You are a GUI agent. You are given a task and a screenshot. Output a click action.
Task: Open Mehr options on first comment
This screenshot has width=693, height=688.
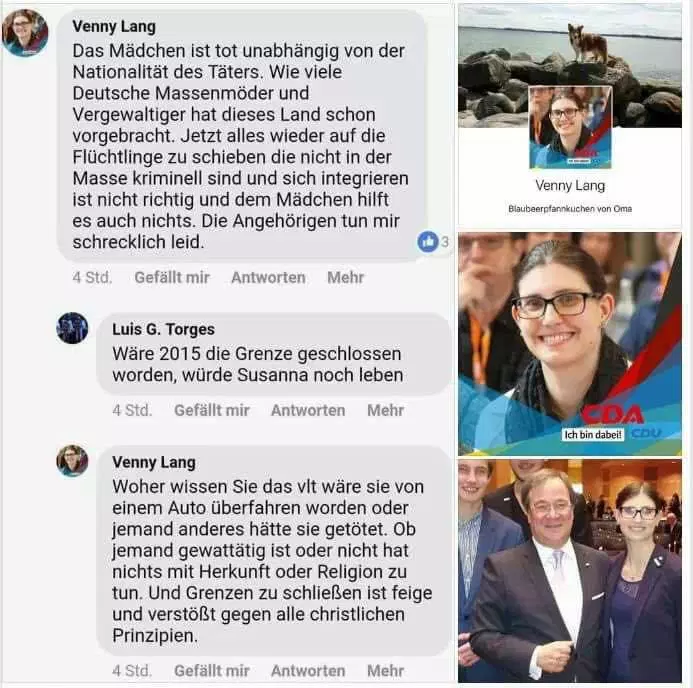click(x=346, y=277)
